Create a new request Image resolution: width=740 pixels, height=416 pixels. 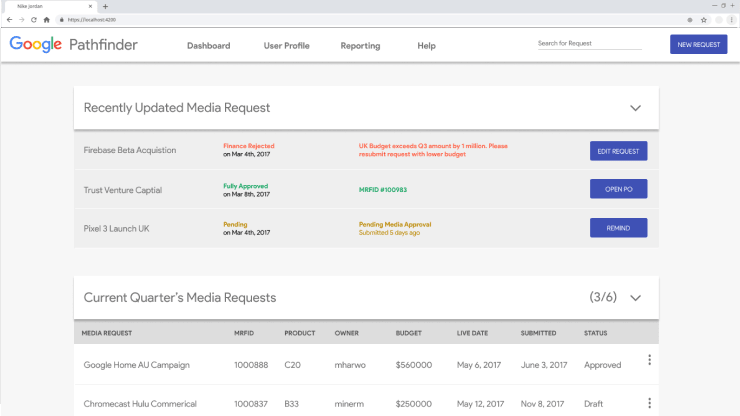pyautogui.click(x=698, y=44)
